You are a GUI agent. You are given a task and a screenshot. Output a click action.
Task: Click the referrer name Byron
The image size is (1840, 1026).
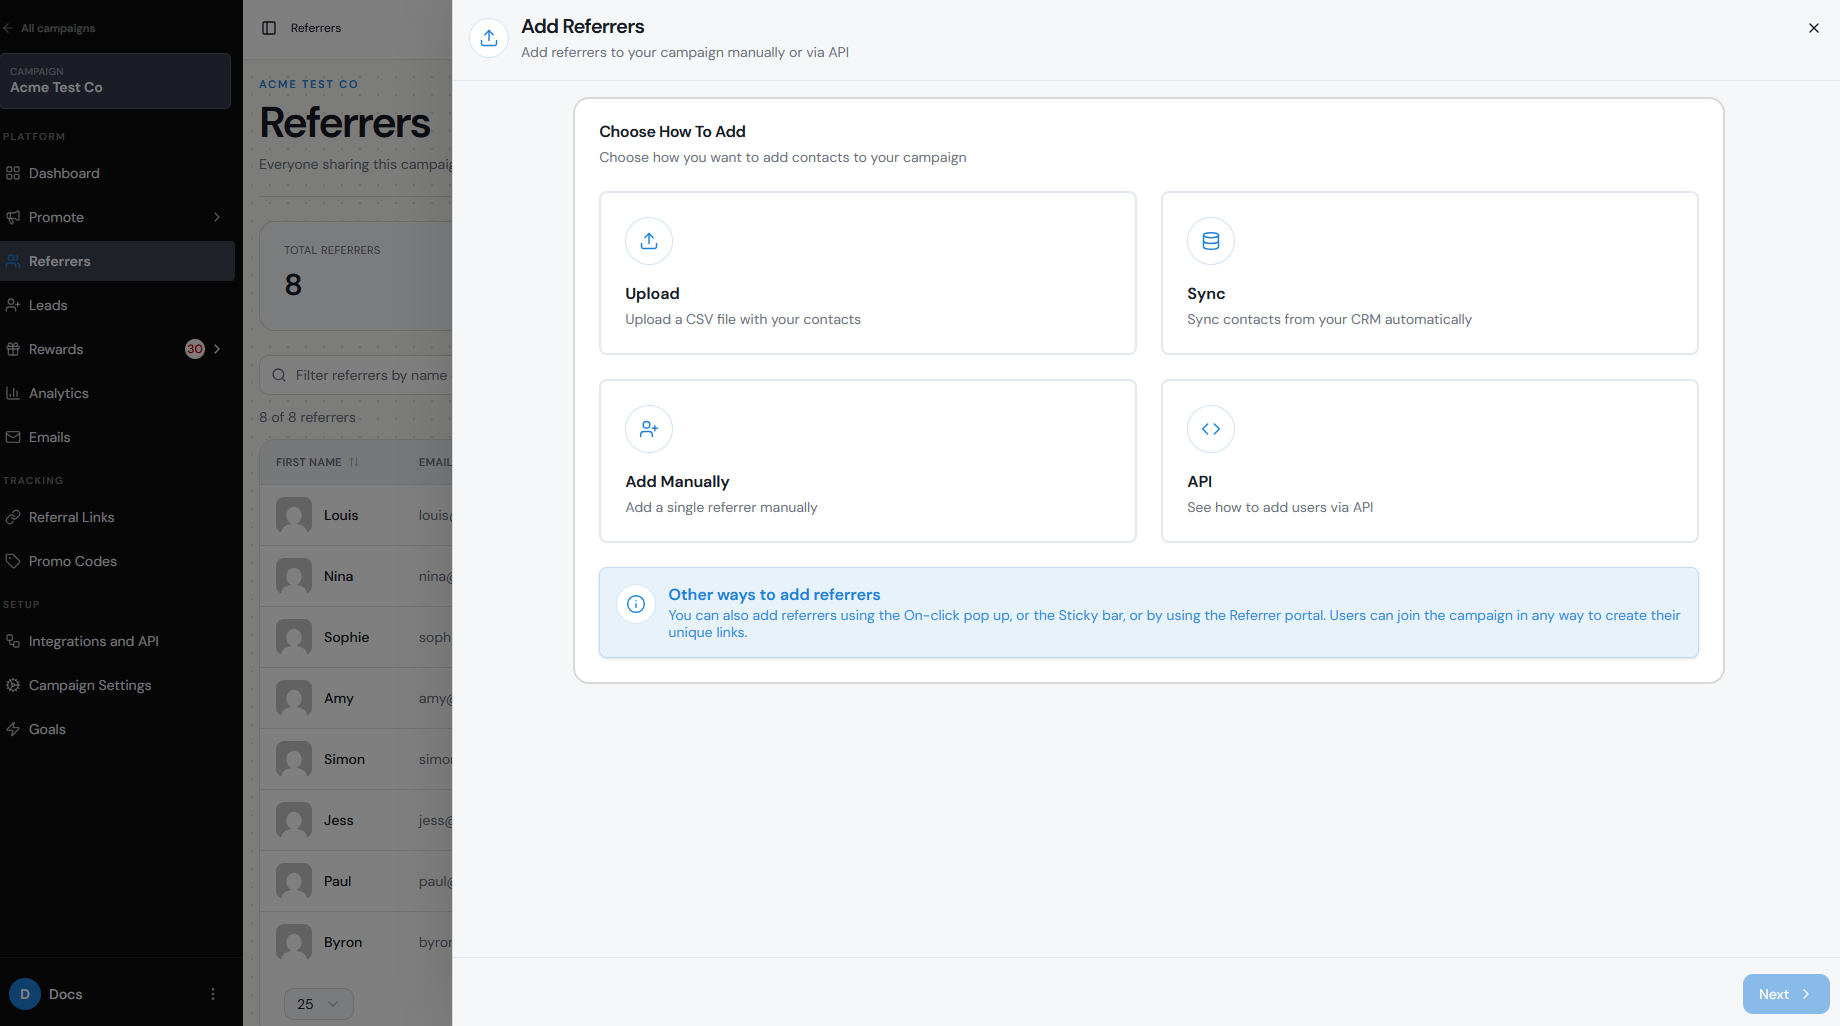343,942
